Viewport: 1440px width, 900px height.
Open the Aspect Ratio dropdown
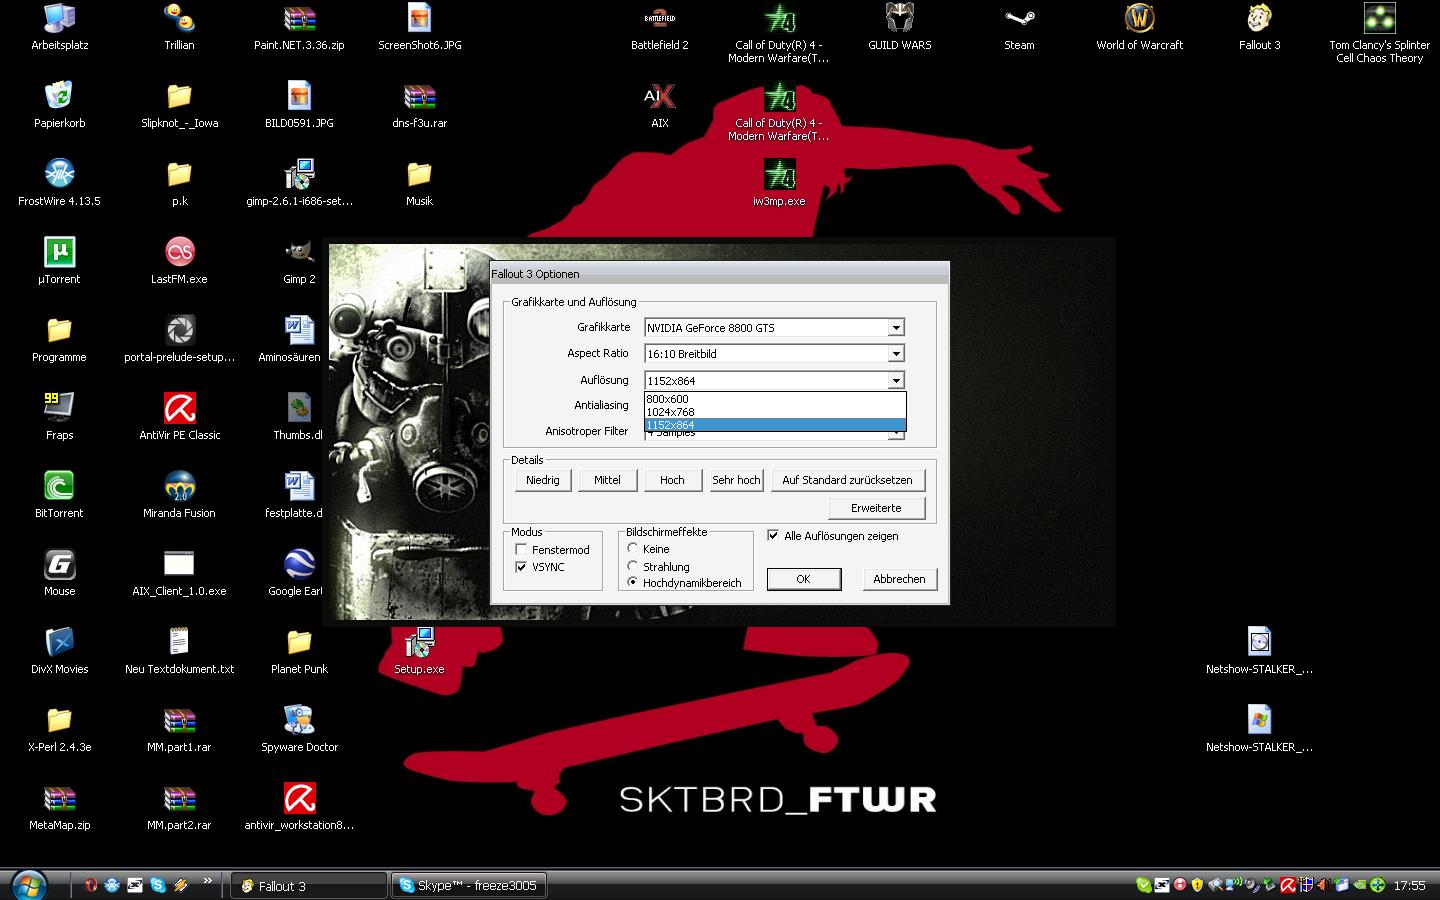coord(896,354)
